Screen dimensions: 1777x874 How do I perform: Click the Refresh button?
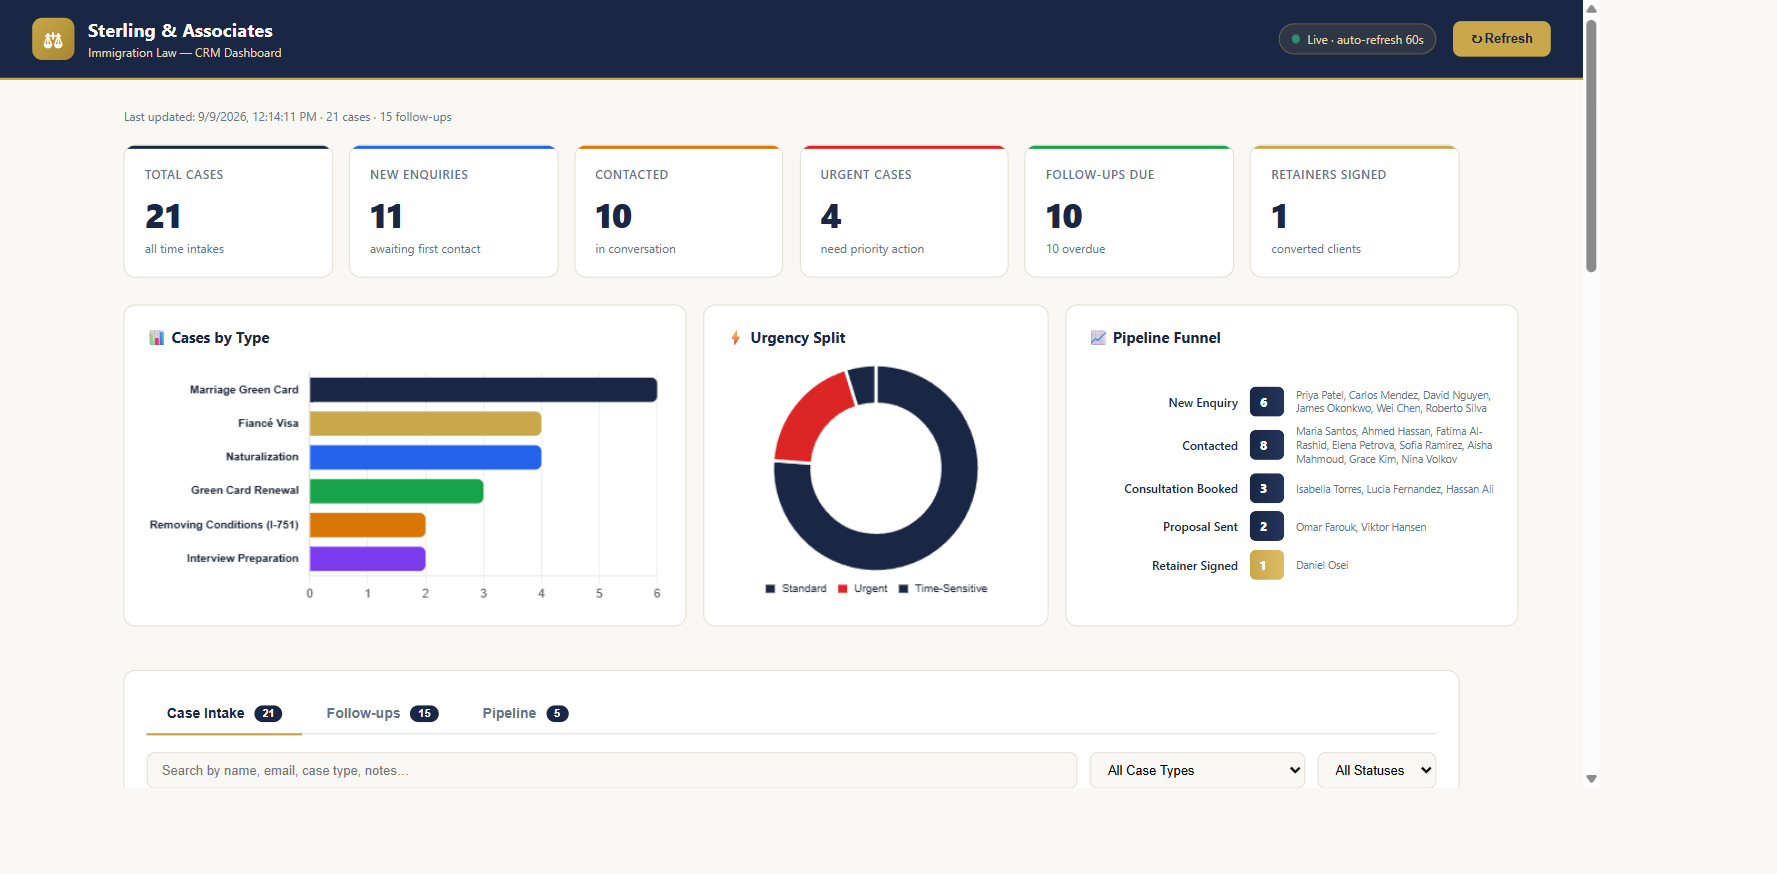1501,39
